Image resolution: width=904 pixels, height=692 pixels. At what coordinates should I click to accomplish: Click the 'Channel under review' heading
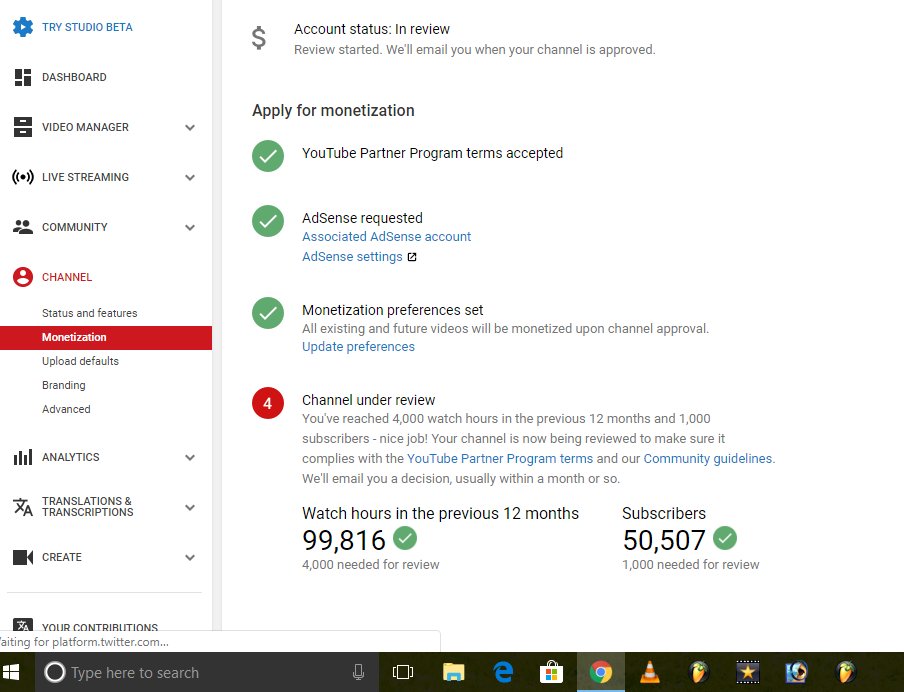coord(368,400)
